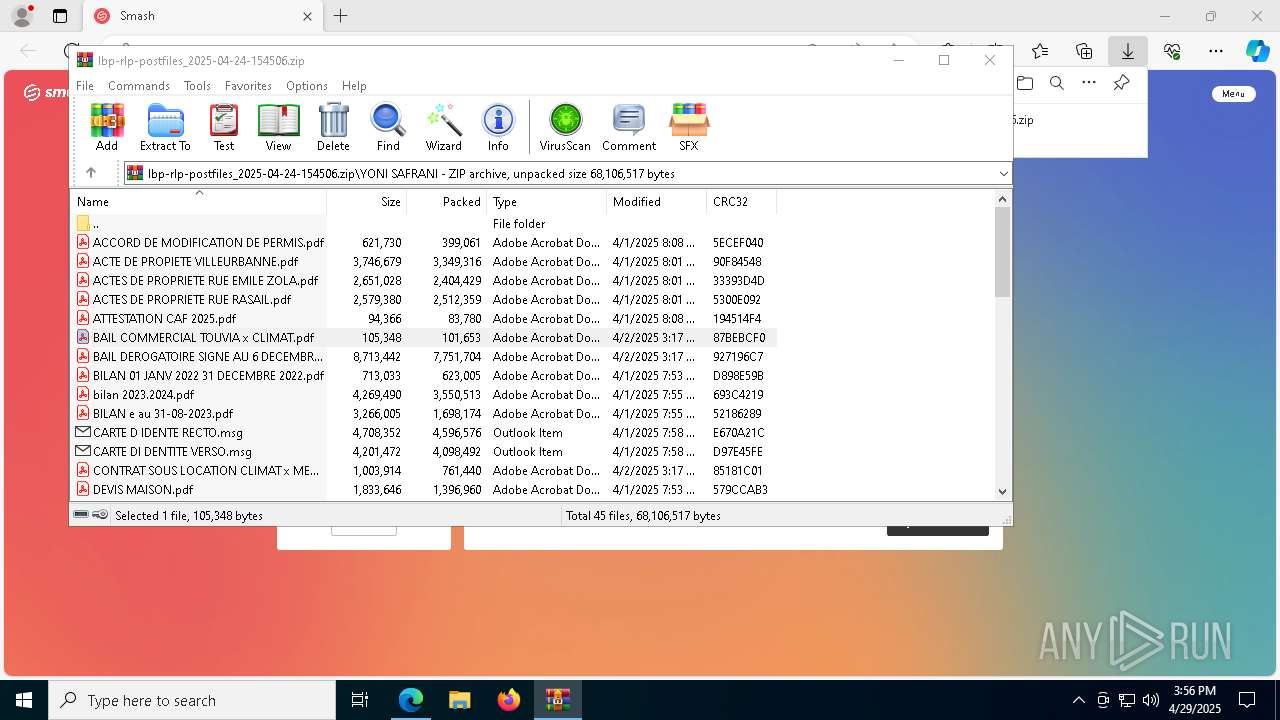Click the Delete toolbar icon
The height and width of the screenshot is (720, 1280).
tap(333, 127)
